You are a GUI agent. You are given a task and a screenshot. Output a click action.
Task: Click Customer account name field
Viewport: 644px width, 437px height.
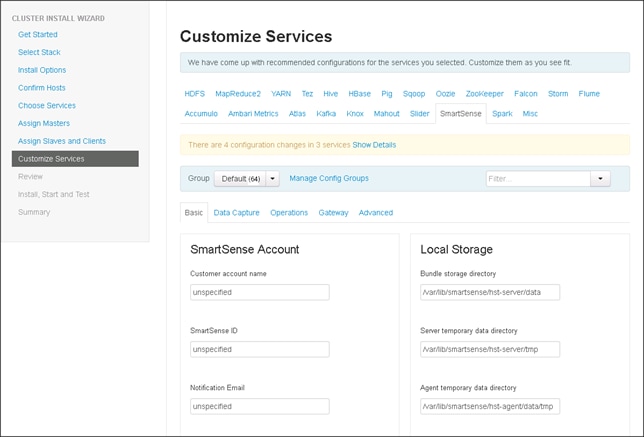pos(260,292)
